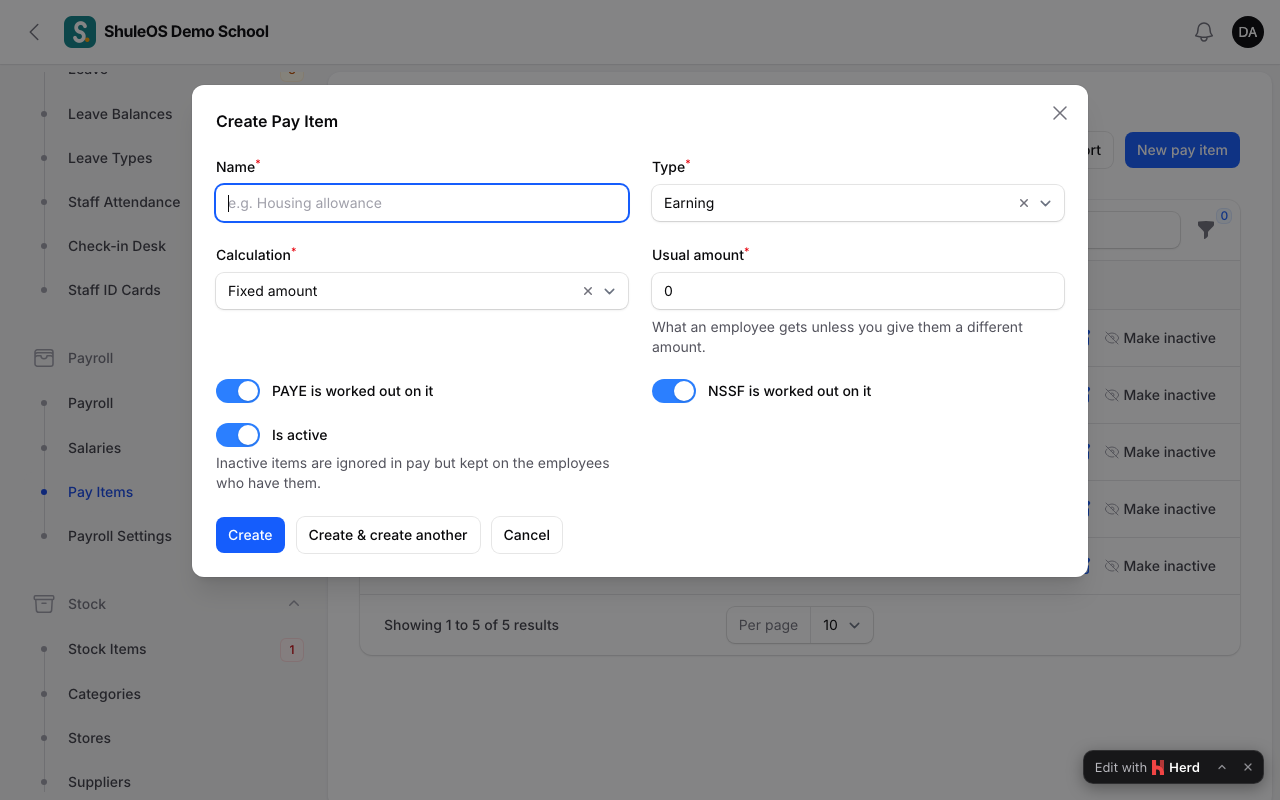Image resolution: width=1280 pixels, height=800 pixels.
Task: Toggle PAYE is worked out on it
Action: point(238,391)
